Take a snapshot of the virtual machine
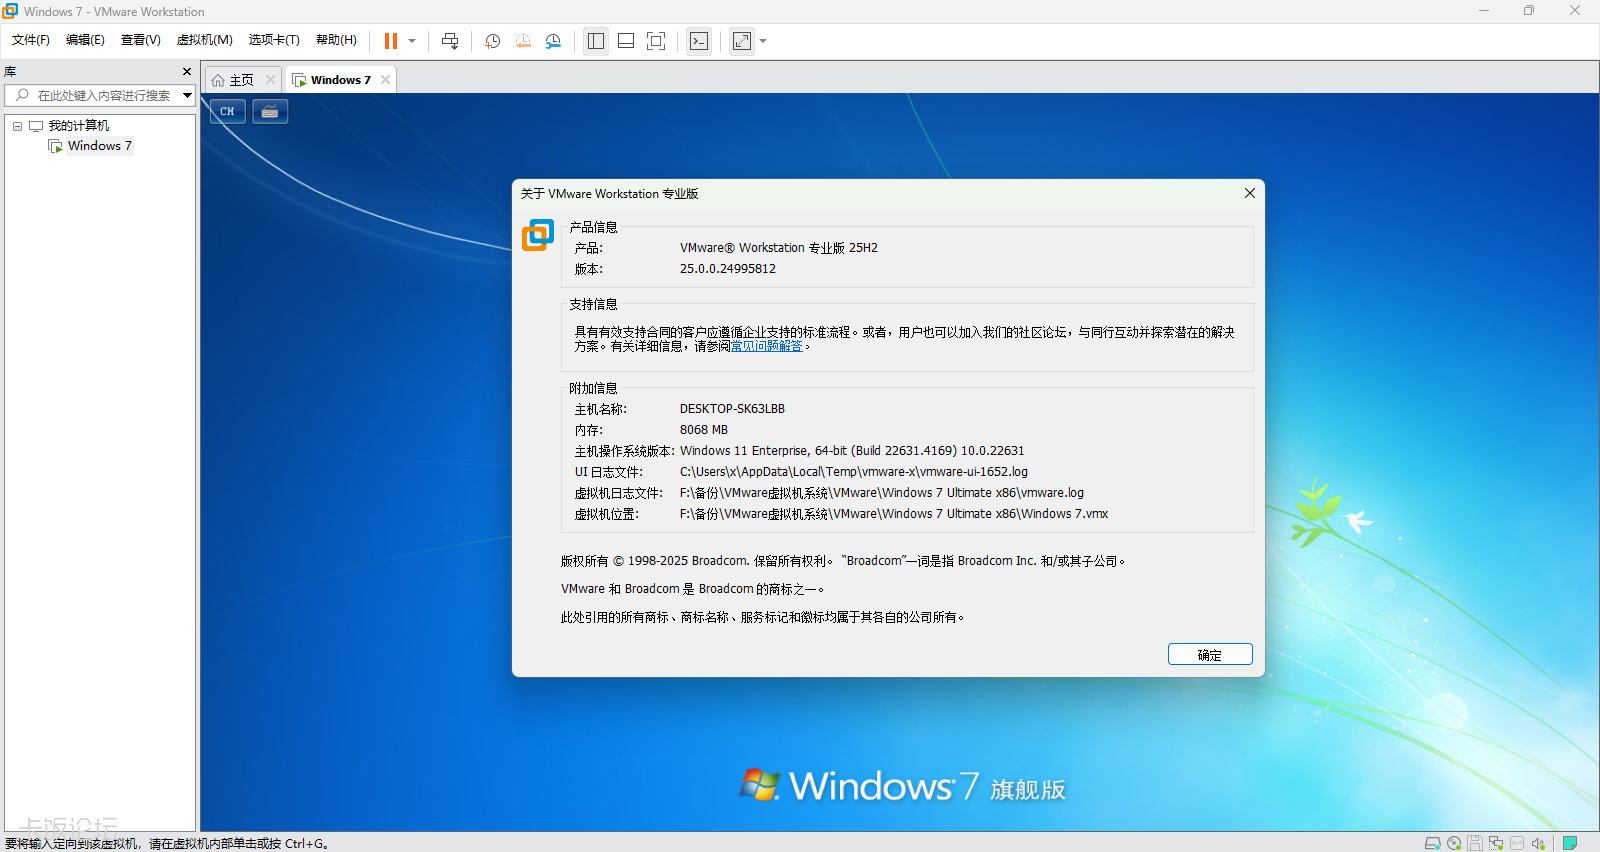Image resolution: width=1600 pixels, height=852 pixels. (x=492, y=41)
